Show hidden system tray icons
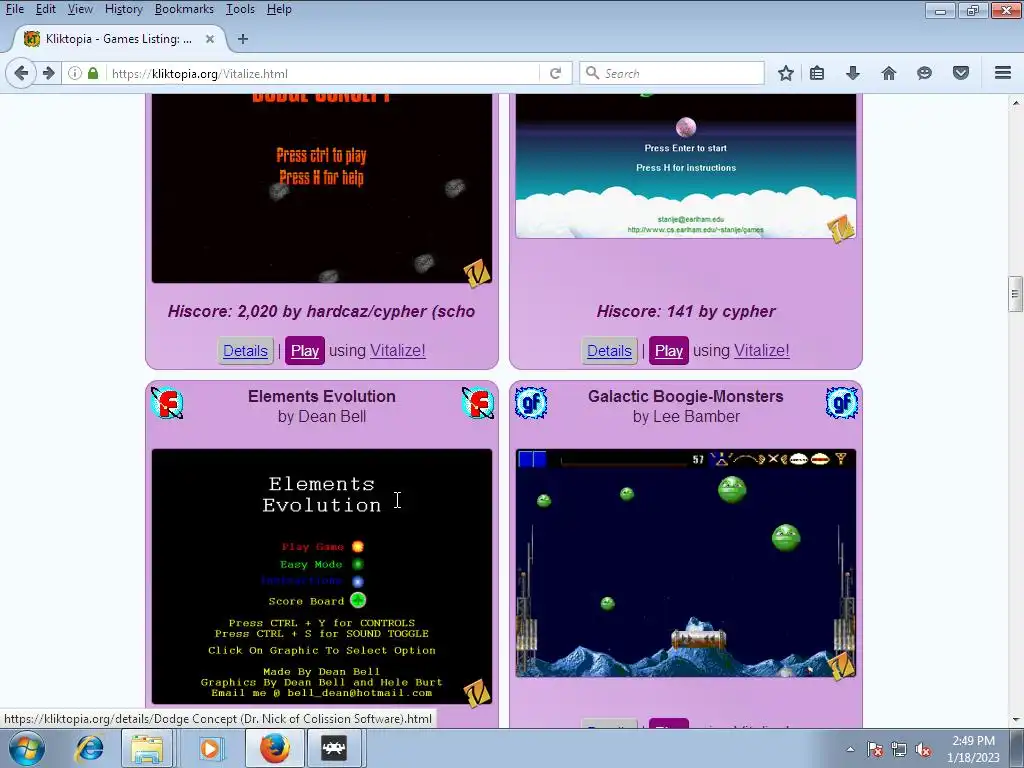1024x768 pixels. point(850,749)
